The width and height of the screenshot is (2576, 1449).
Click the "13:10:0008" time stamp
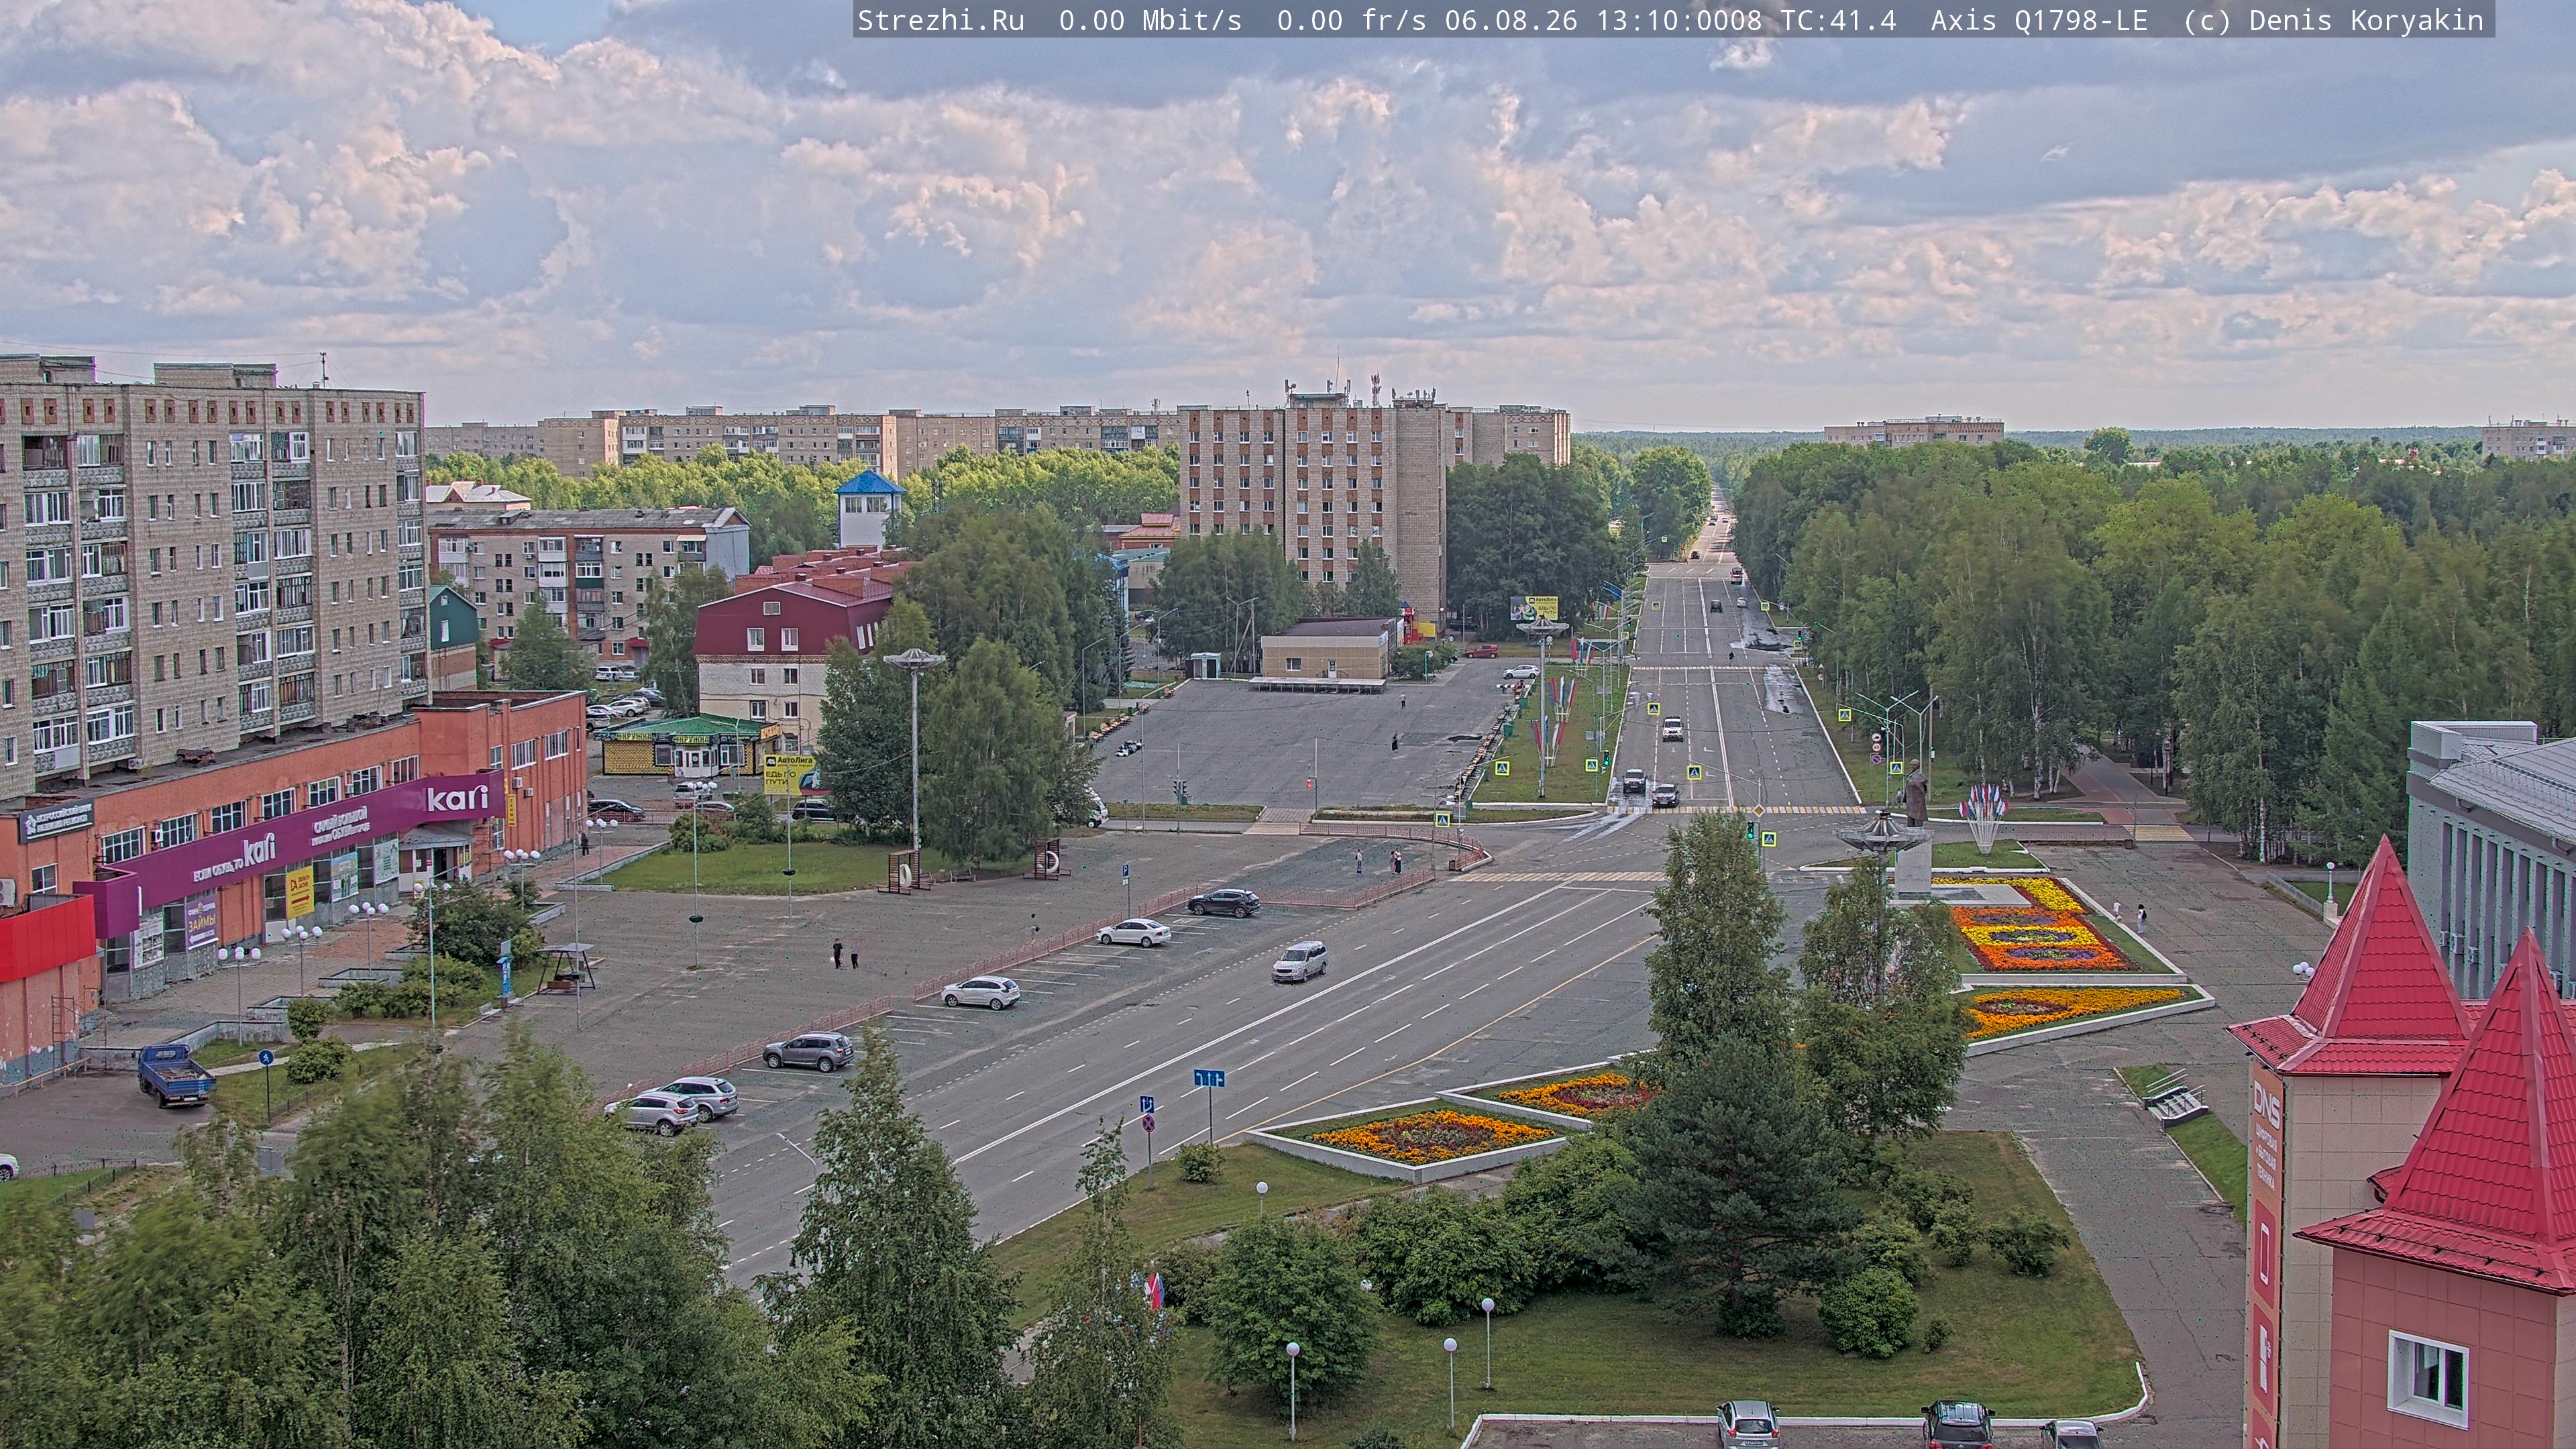click(1679, 21)
